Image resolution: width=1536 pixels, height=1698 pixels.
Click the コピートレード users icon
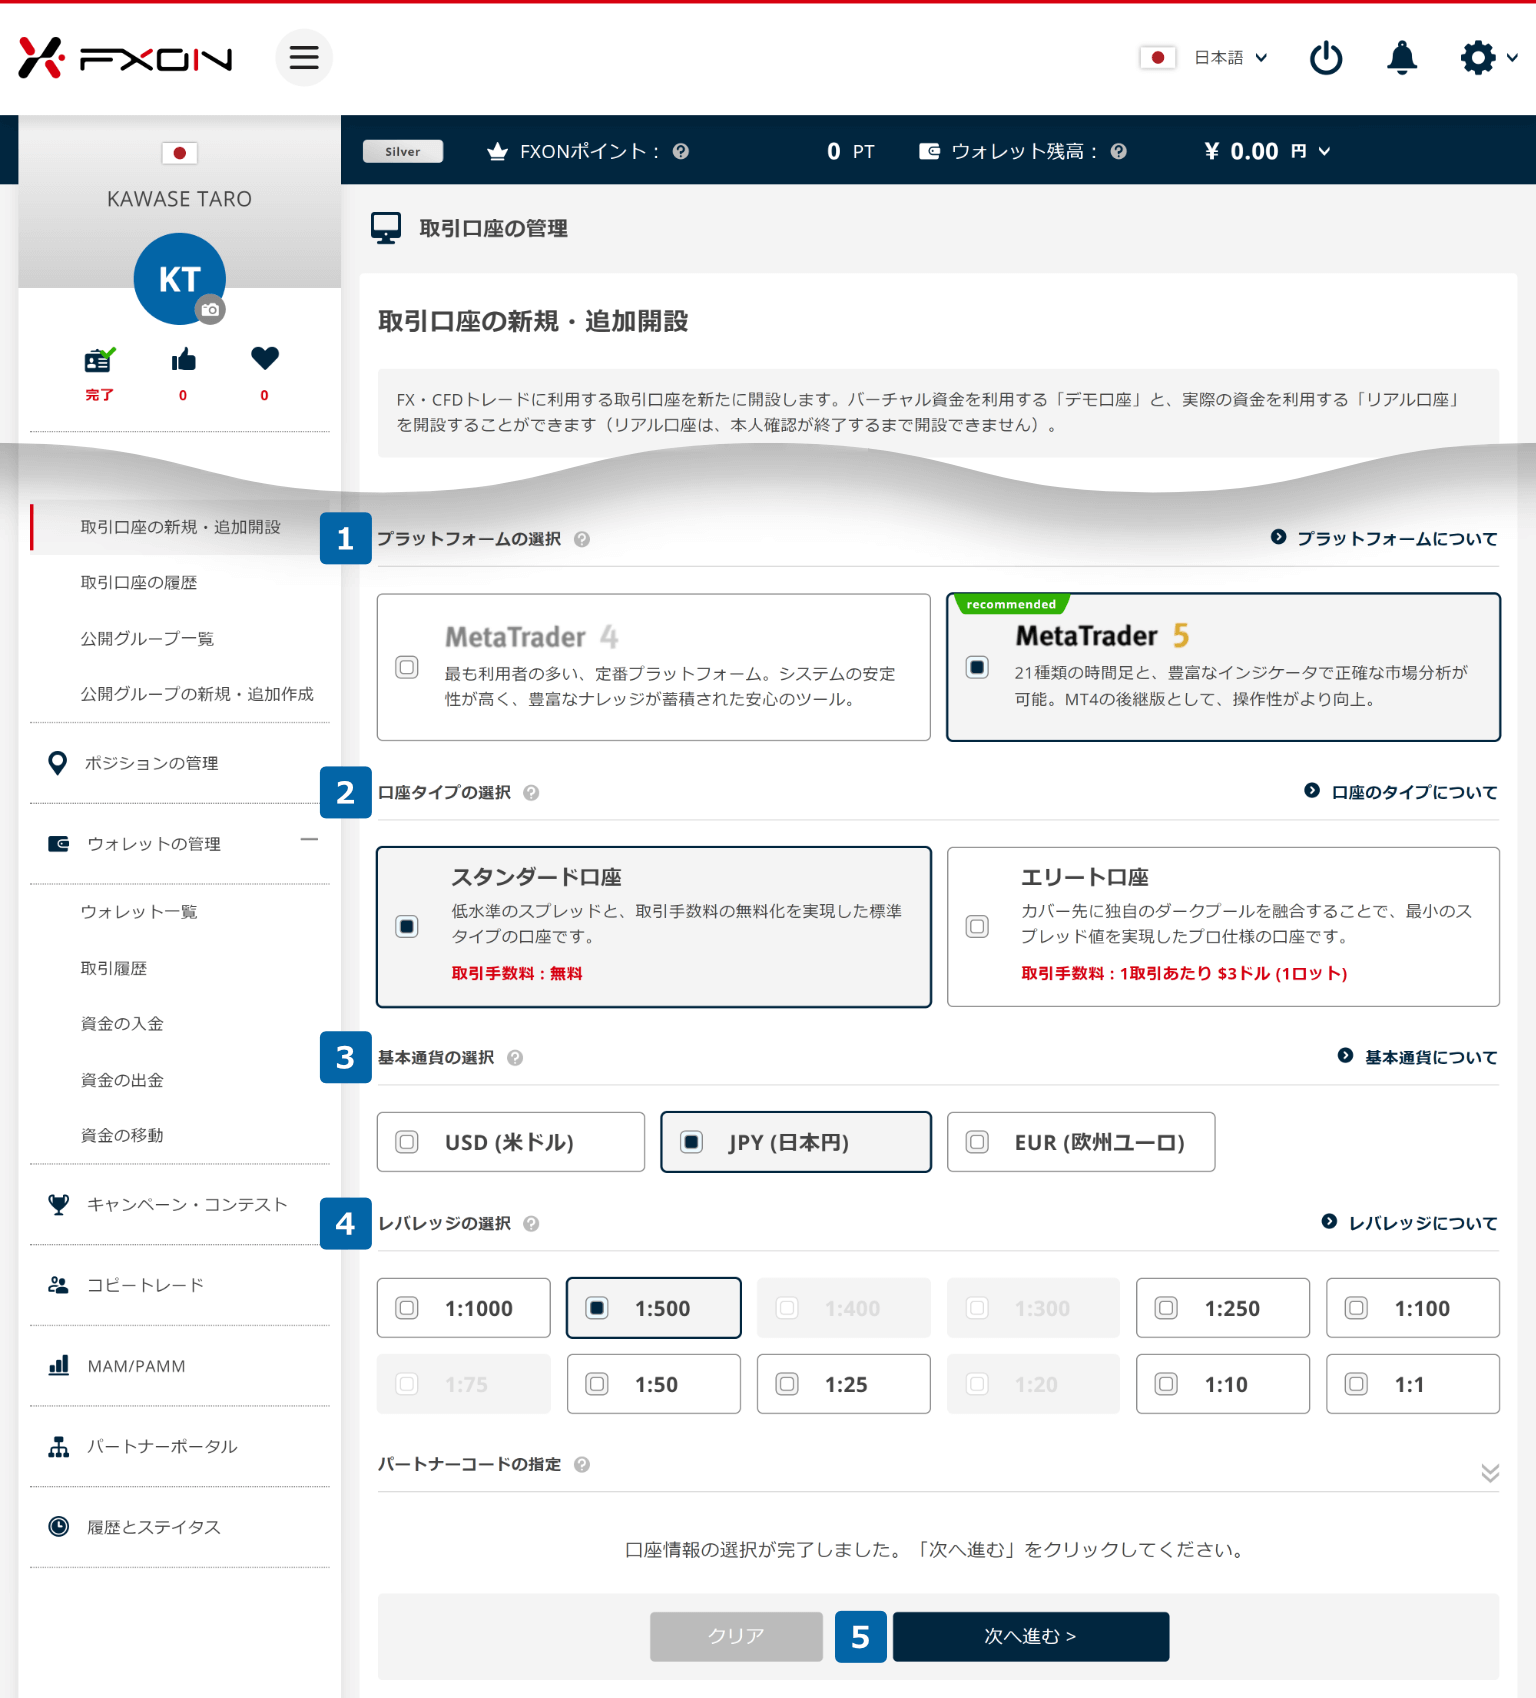(x=59, y=1285)
